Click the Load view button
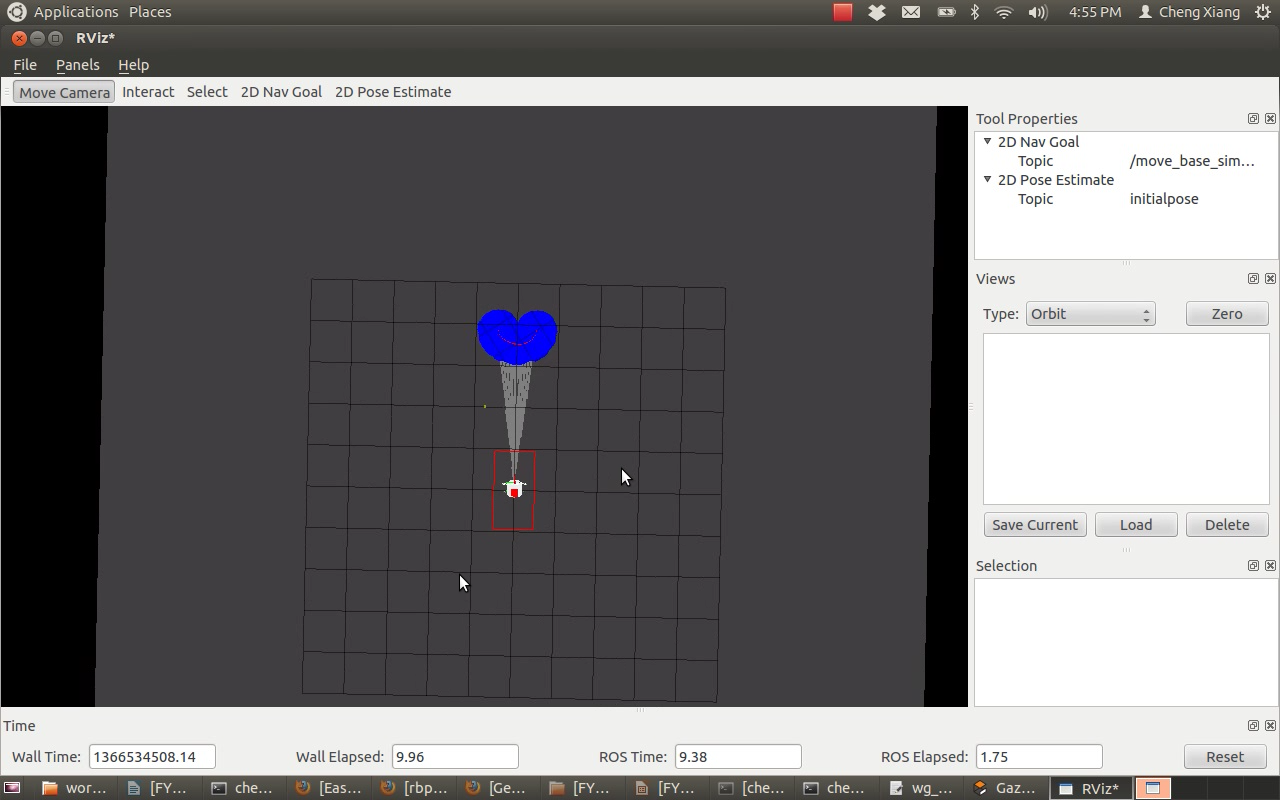This screenshot has height=800, width=1280. coord(1136,524)
